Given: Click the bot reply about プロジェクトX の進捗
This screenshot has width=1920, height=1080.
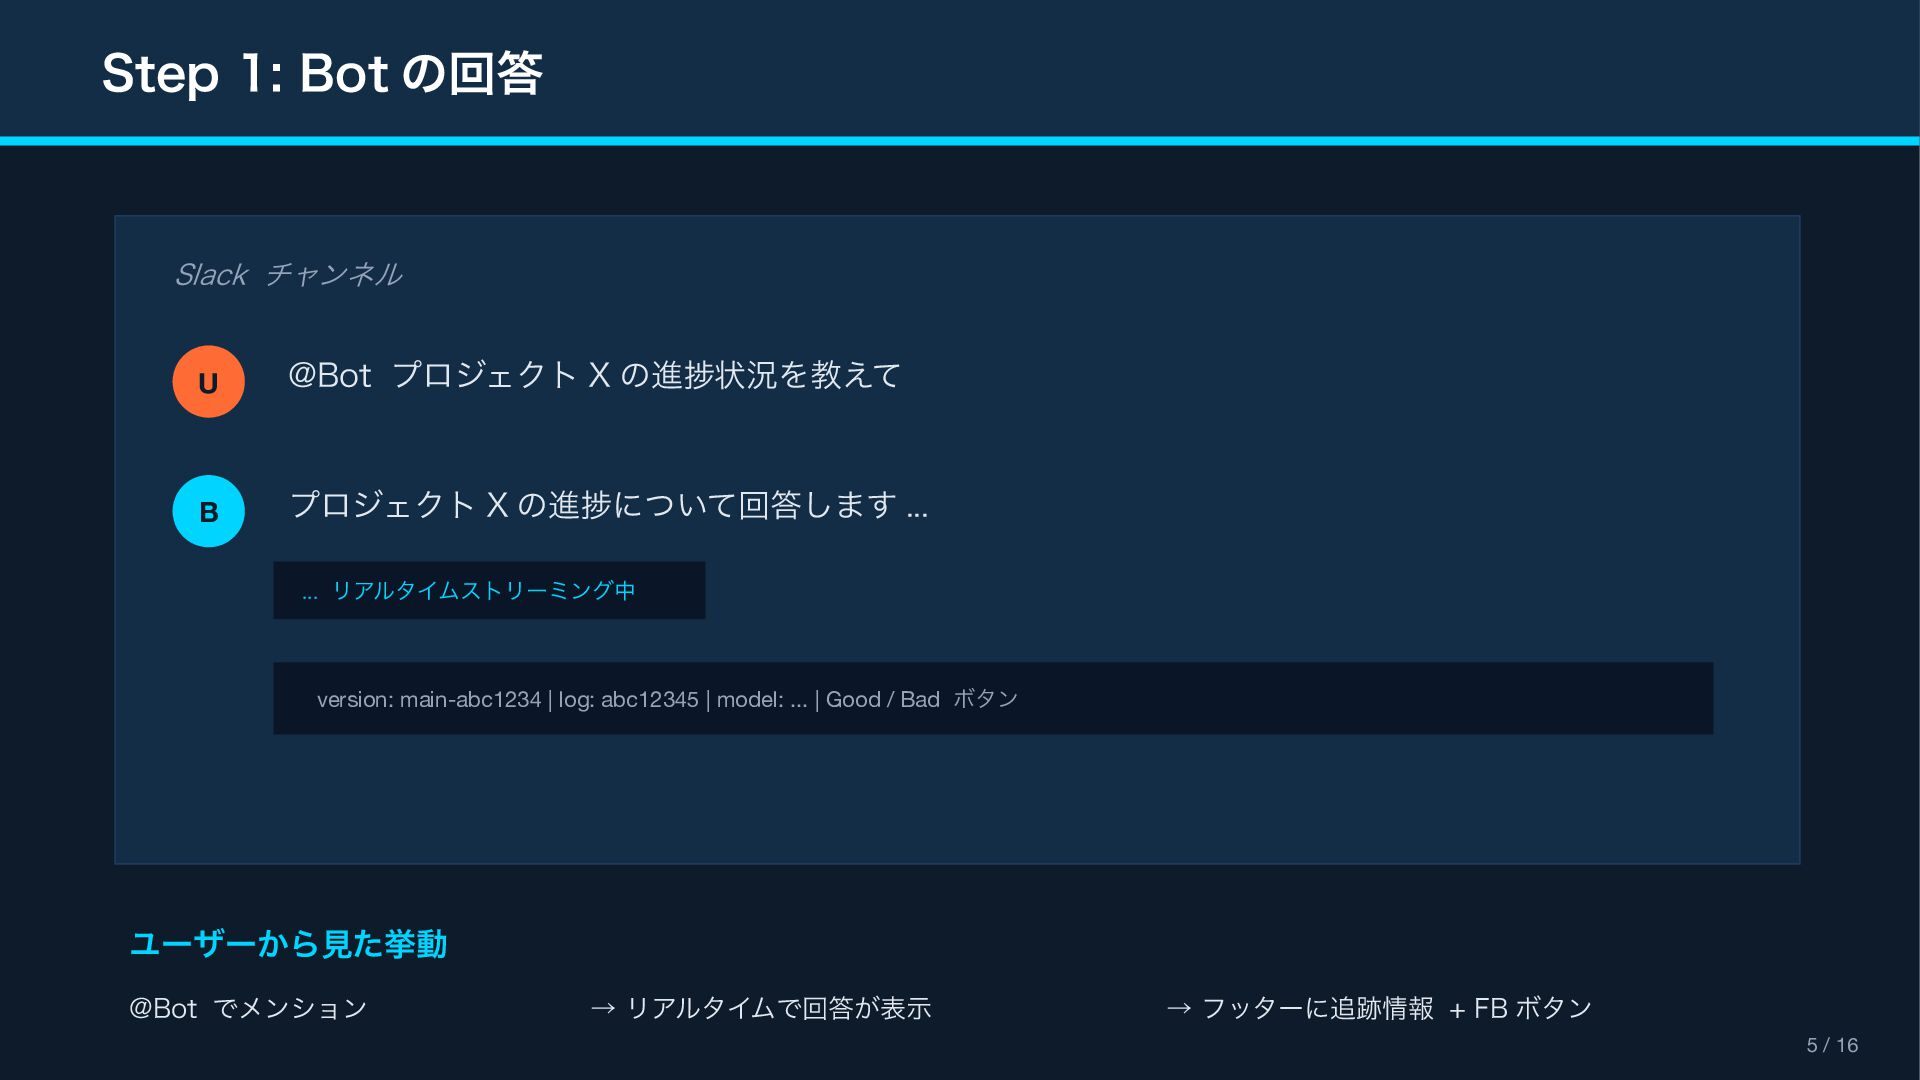Looking at the screenshot, I should 608,504.
